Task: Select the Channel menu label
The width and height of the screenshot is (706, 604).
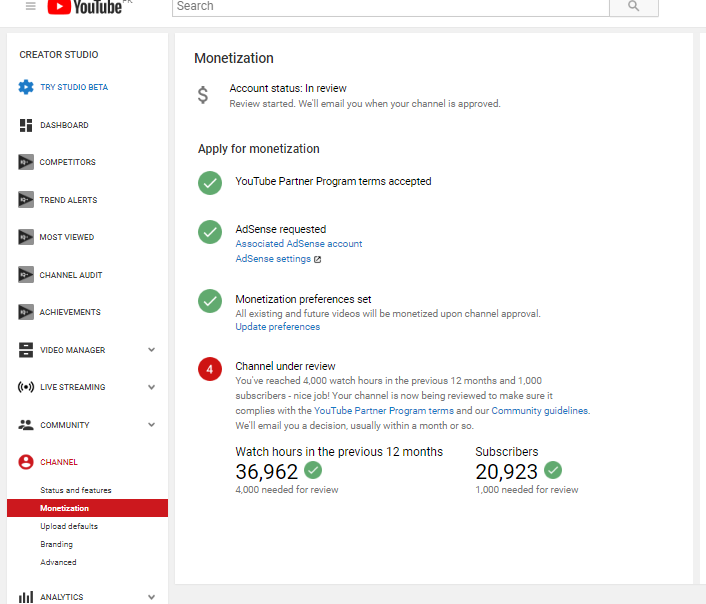Action: pos(59,462)
